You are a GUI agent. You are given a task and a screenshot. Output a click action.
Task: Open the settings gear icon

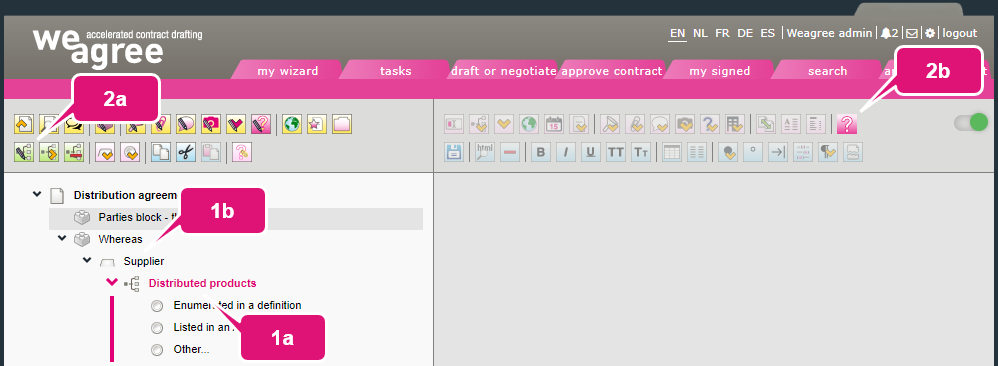coord(931,33)
